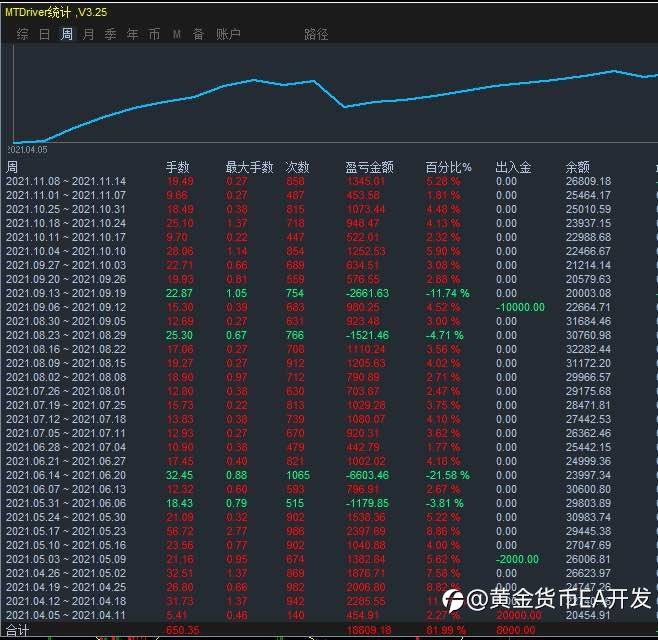The height and width of the screenshot is (640, 658).
Task: Select row 2021.05.31 ~ 2021.06.06
Action: click(329, 503)
